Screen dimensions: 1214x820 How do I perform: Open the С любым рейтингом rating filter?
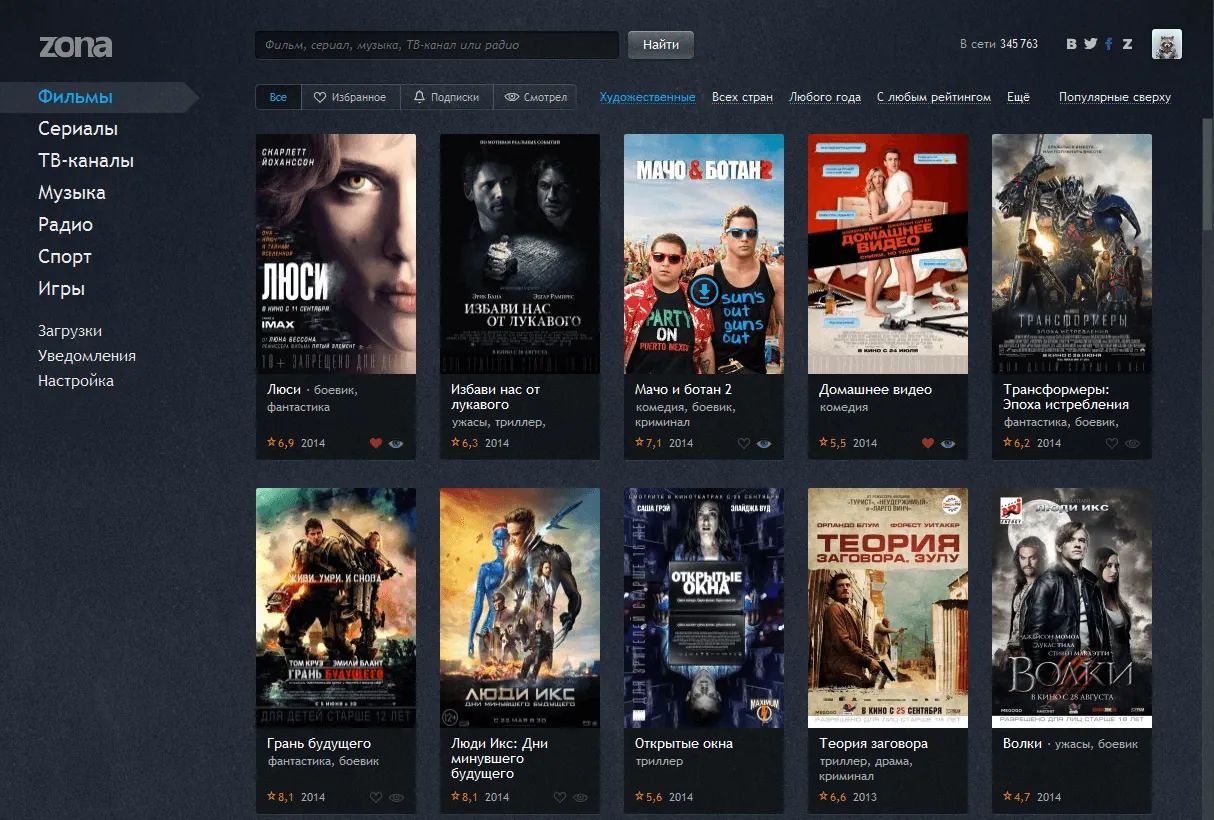[x=934, y=97]
